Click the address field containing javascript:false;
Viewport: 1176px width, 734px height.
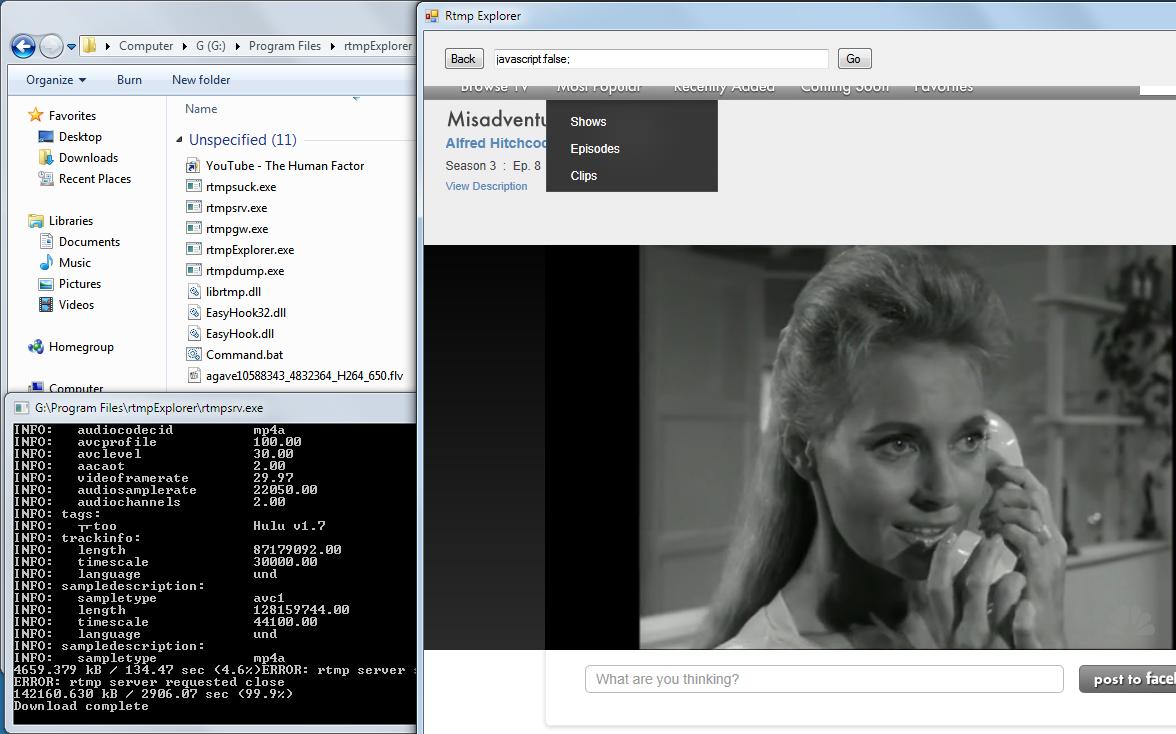(661, 58)
